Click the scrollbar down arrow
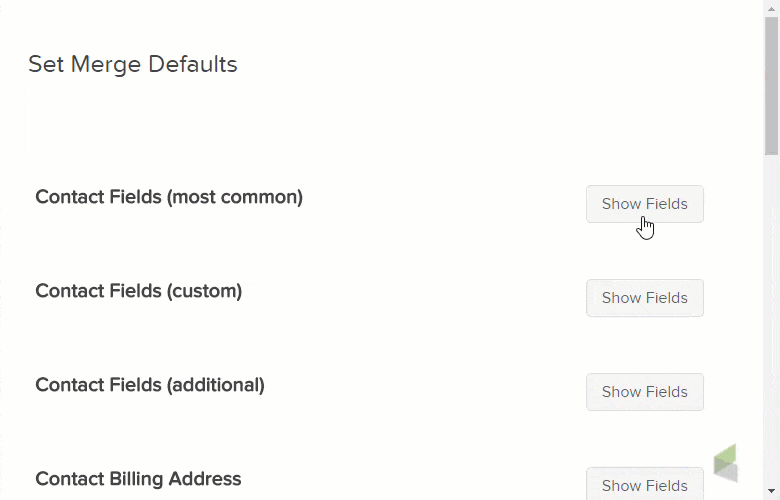 pos(771,492)
